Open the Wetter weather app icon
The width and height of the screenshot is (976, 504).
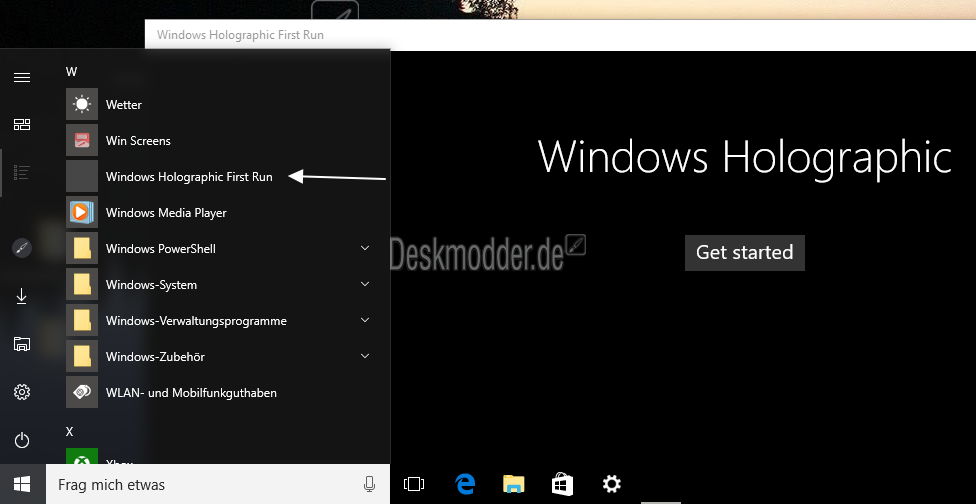pyautogui.click(x=82, y=104)
